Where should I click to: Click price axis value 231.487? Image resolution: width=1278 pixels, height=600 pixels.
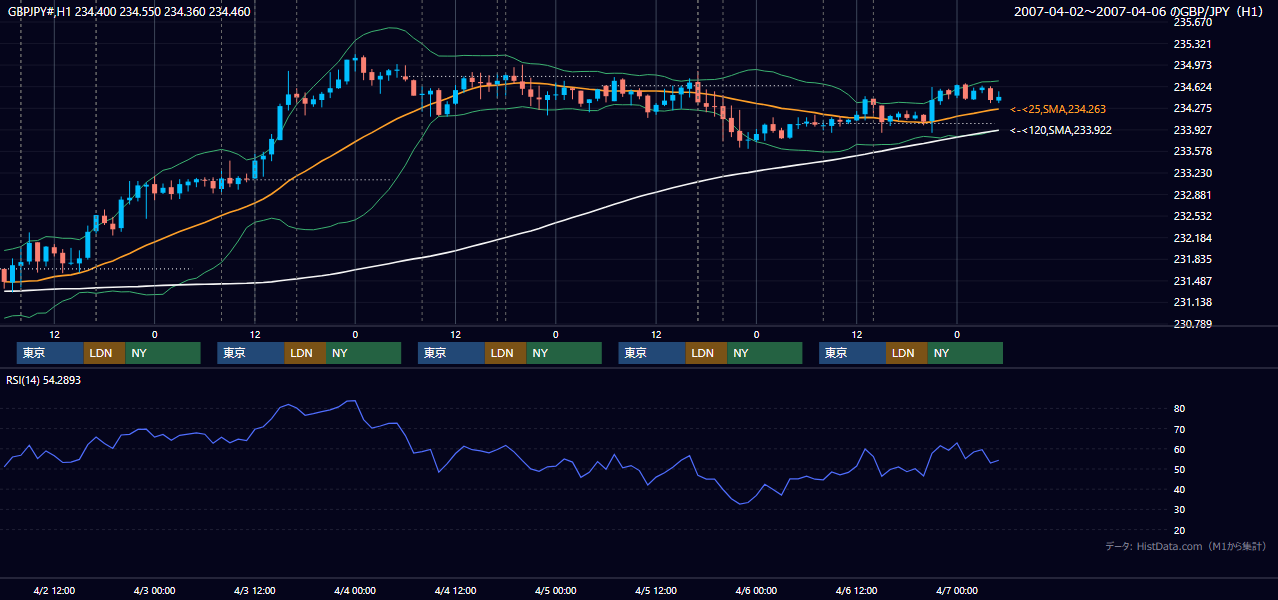click(x=1192, y=281)
